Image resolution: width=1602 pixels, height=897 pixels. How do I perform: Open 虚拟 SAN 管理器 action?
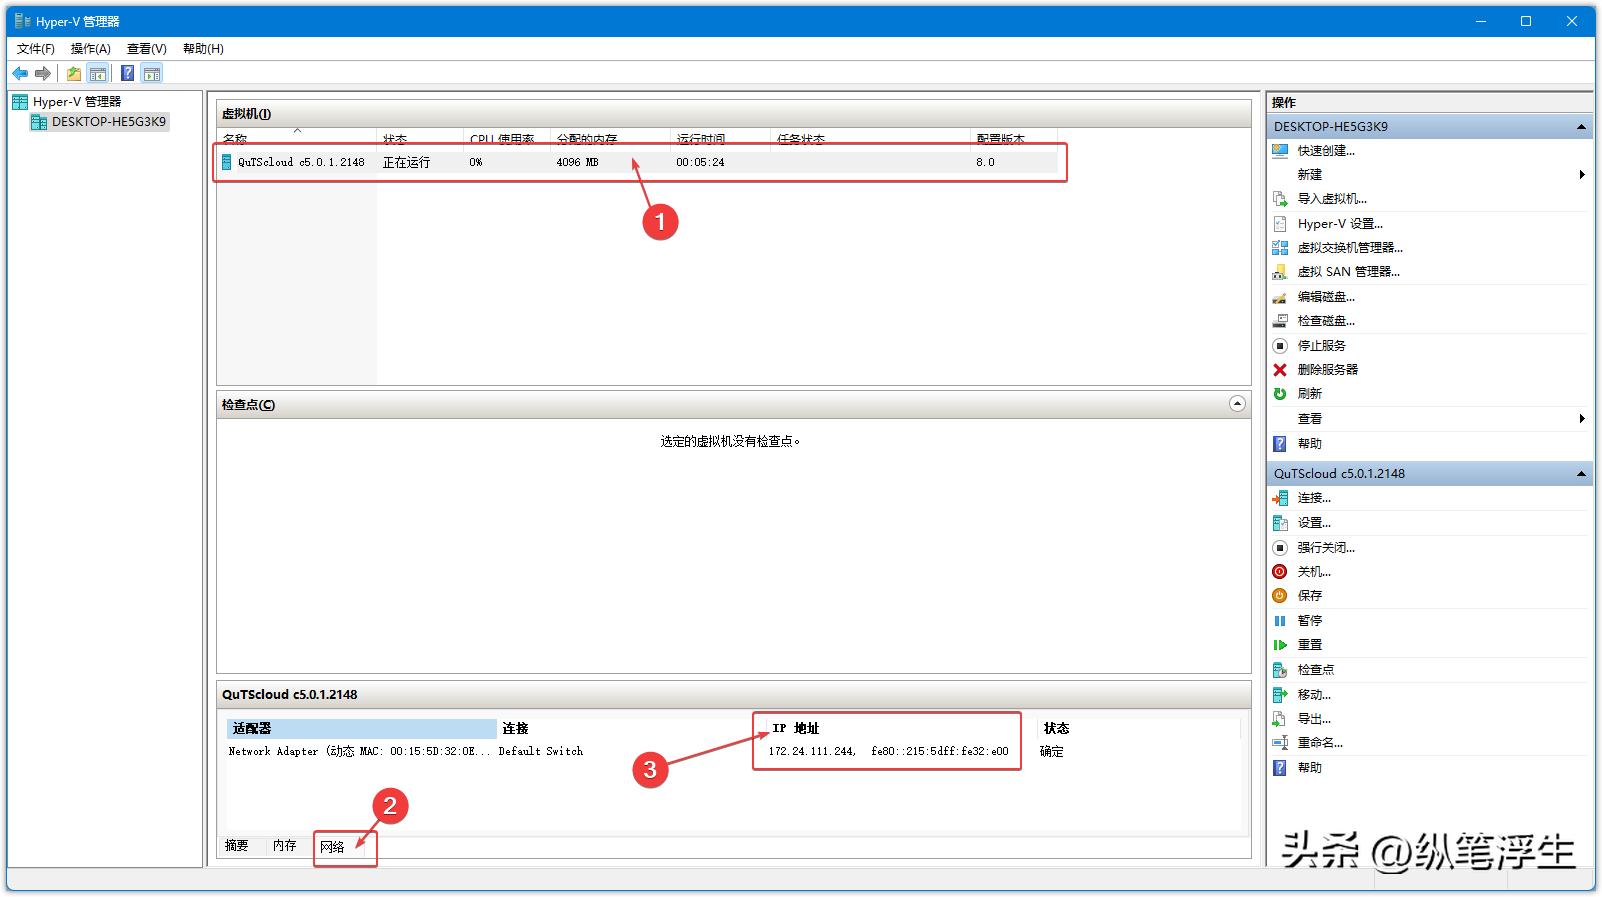[x=1348, y=272]
